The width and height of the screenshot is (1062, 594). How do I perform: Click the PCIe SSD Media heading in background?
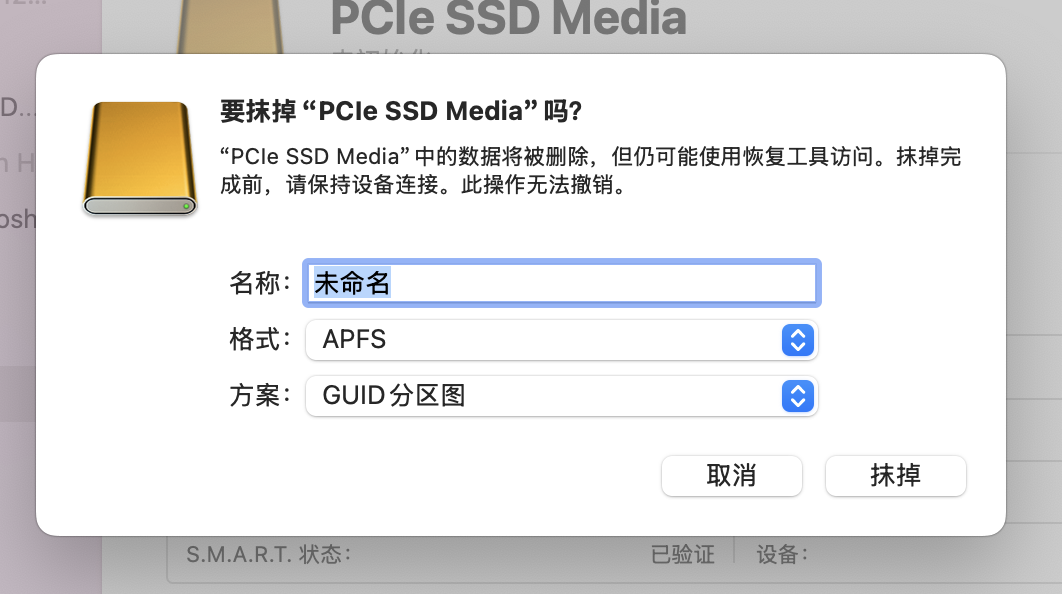pyautogui.click(x=508, y=18)
